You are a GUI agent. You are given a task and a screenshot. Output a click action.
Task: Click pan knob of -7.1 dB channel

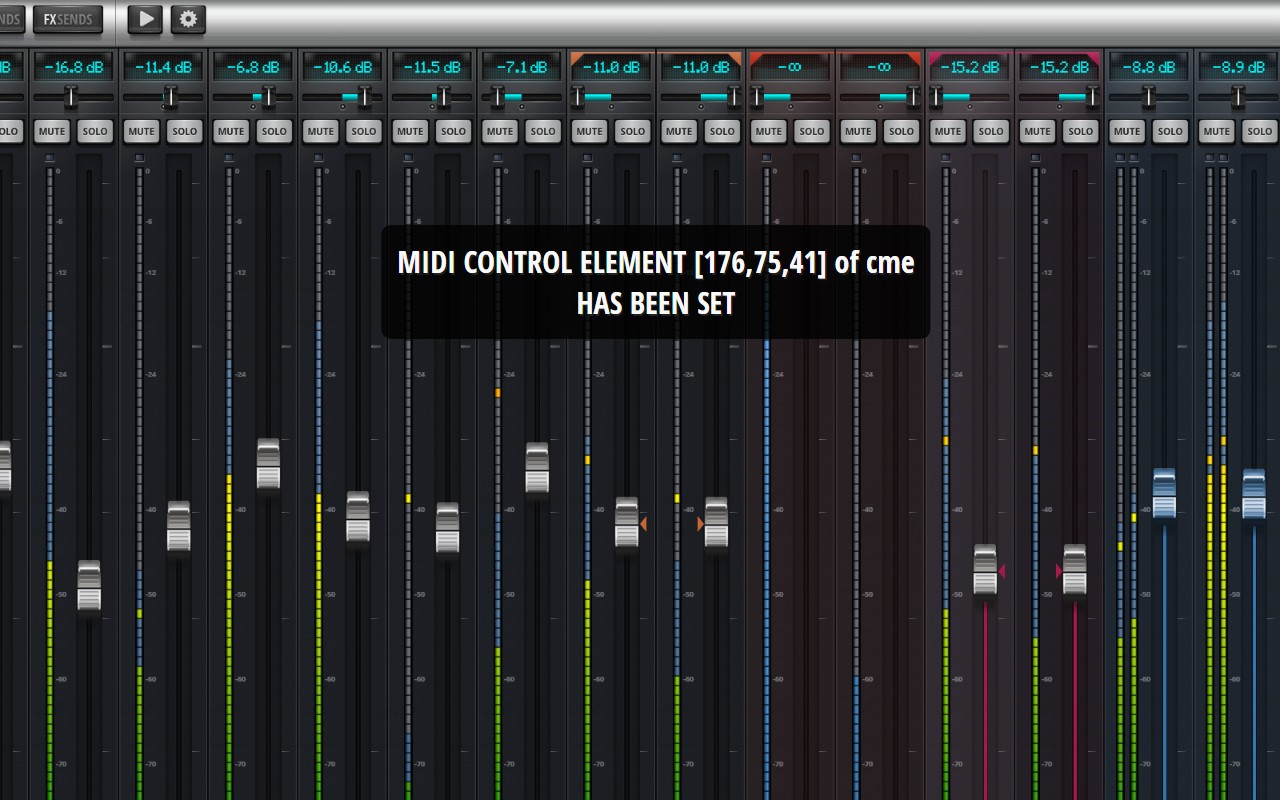498,97
